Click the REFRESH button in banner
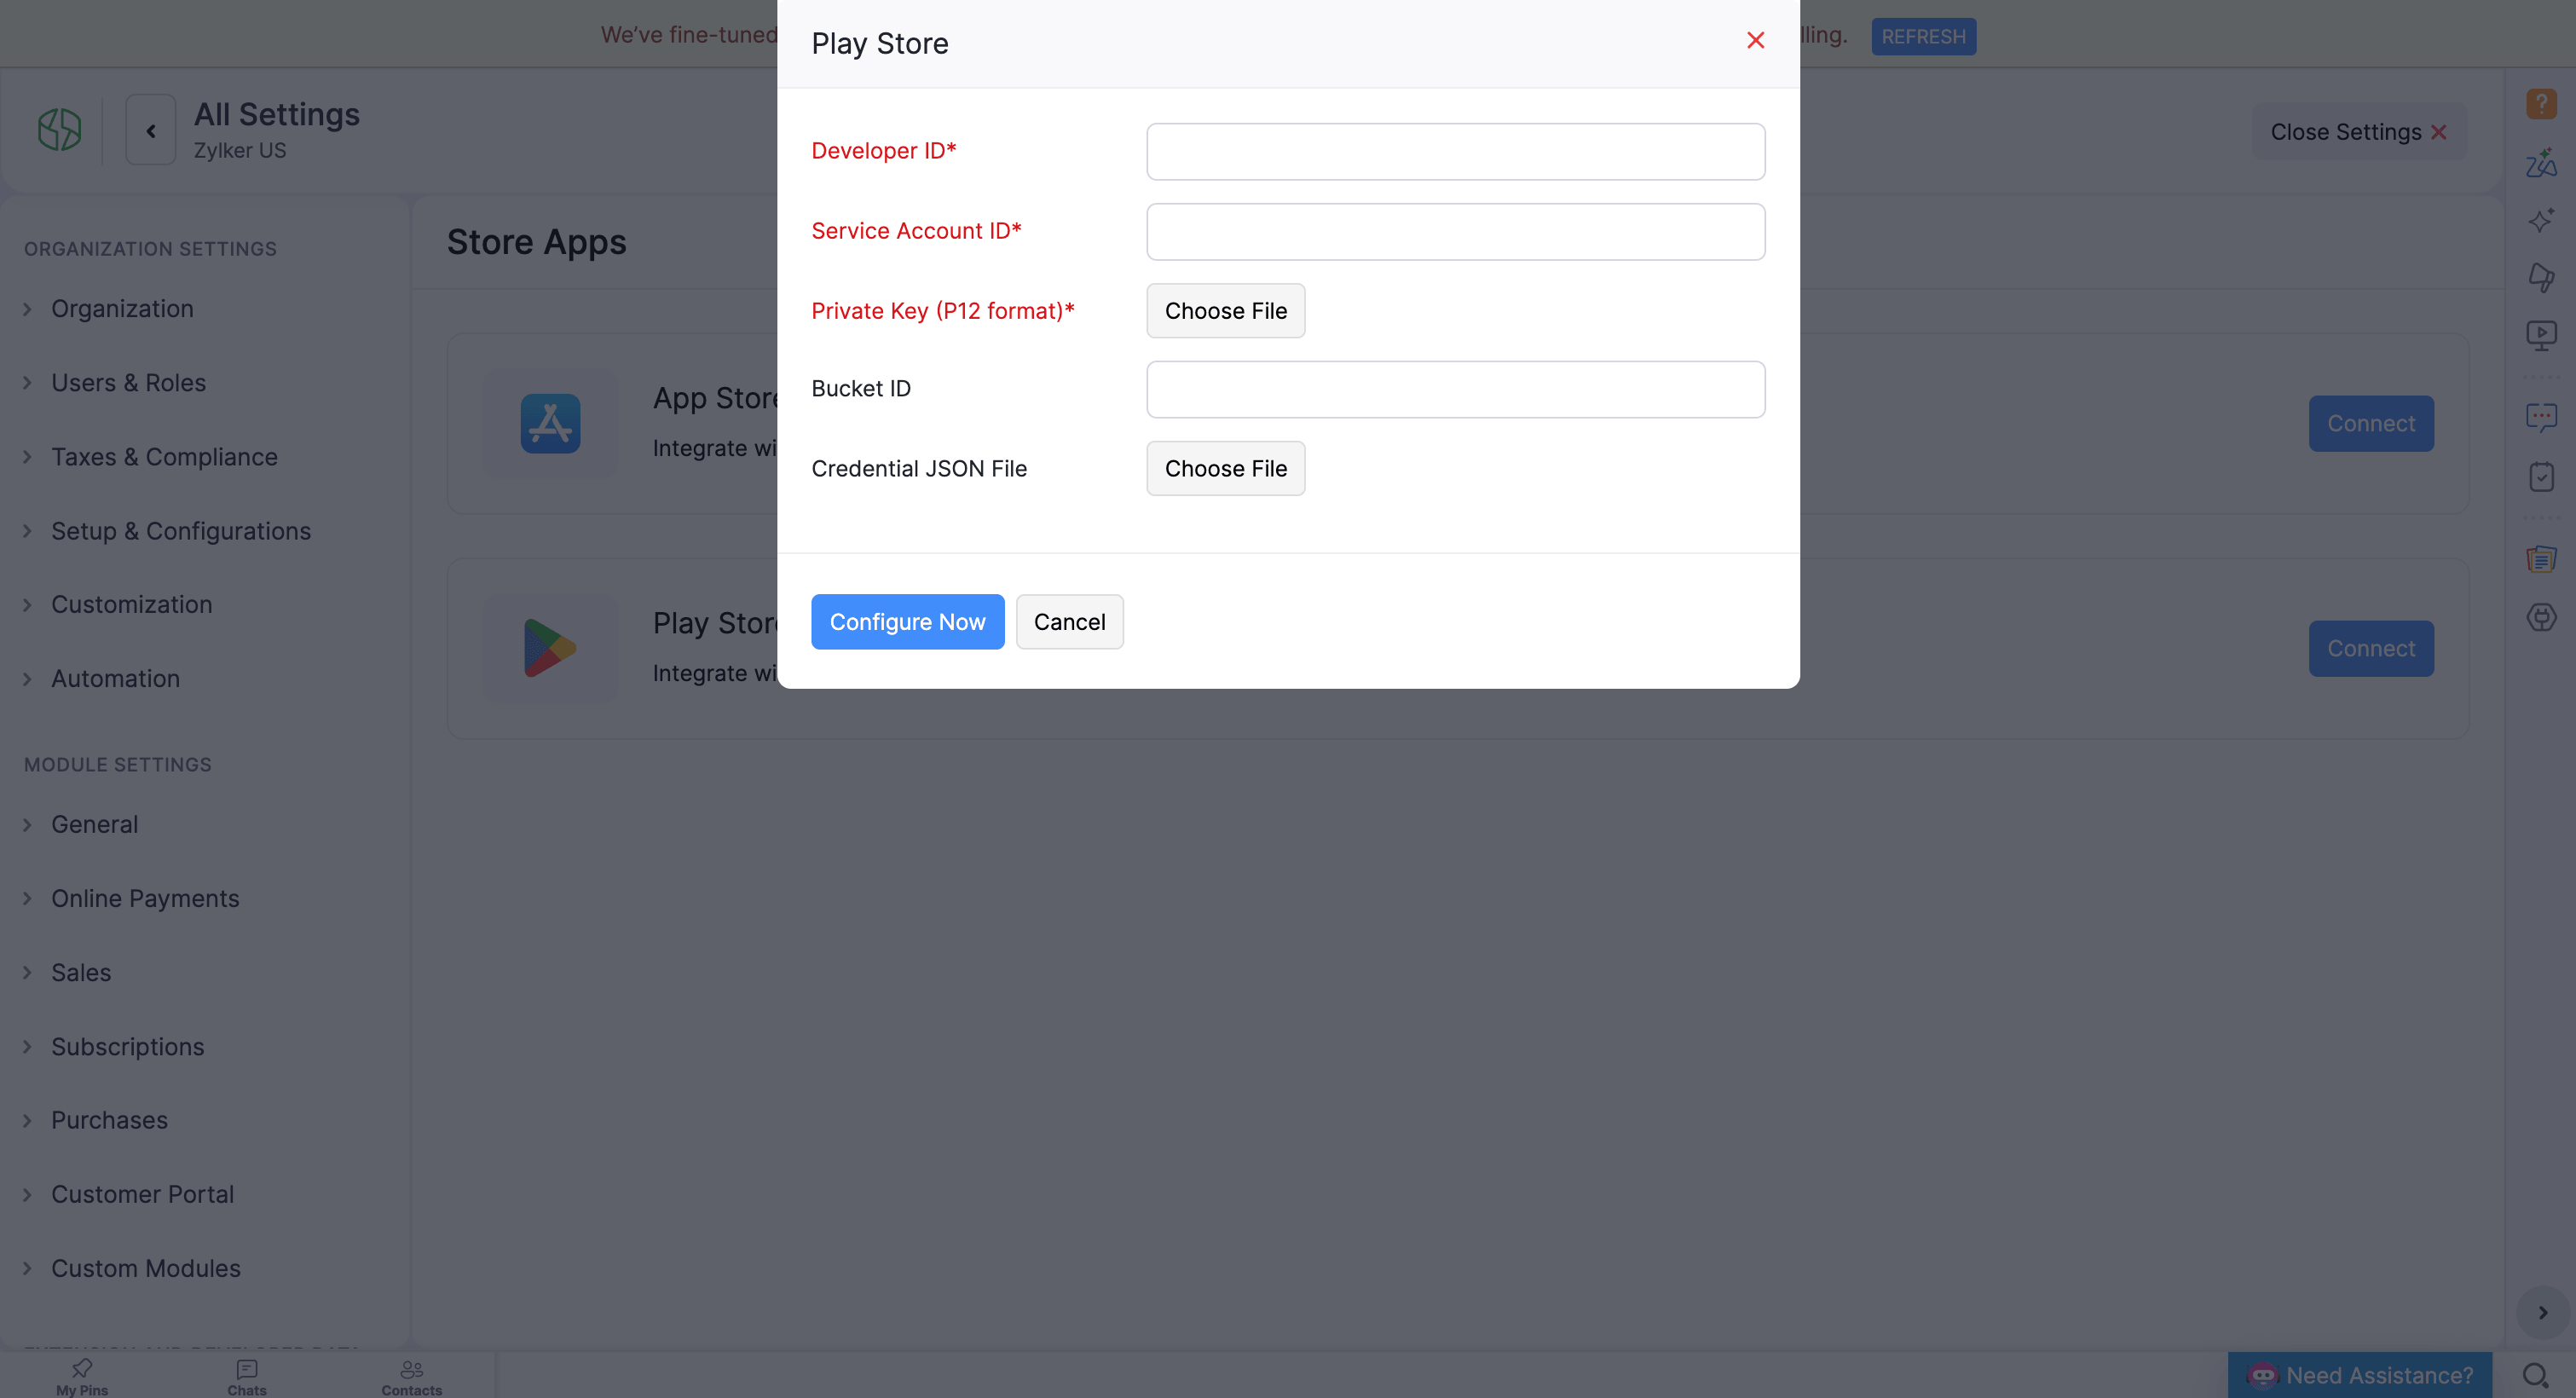 1923,36
